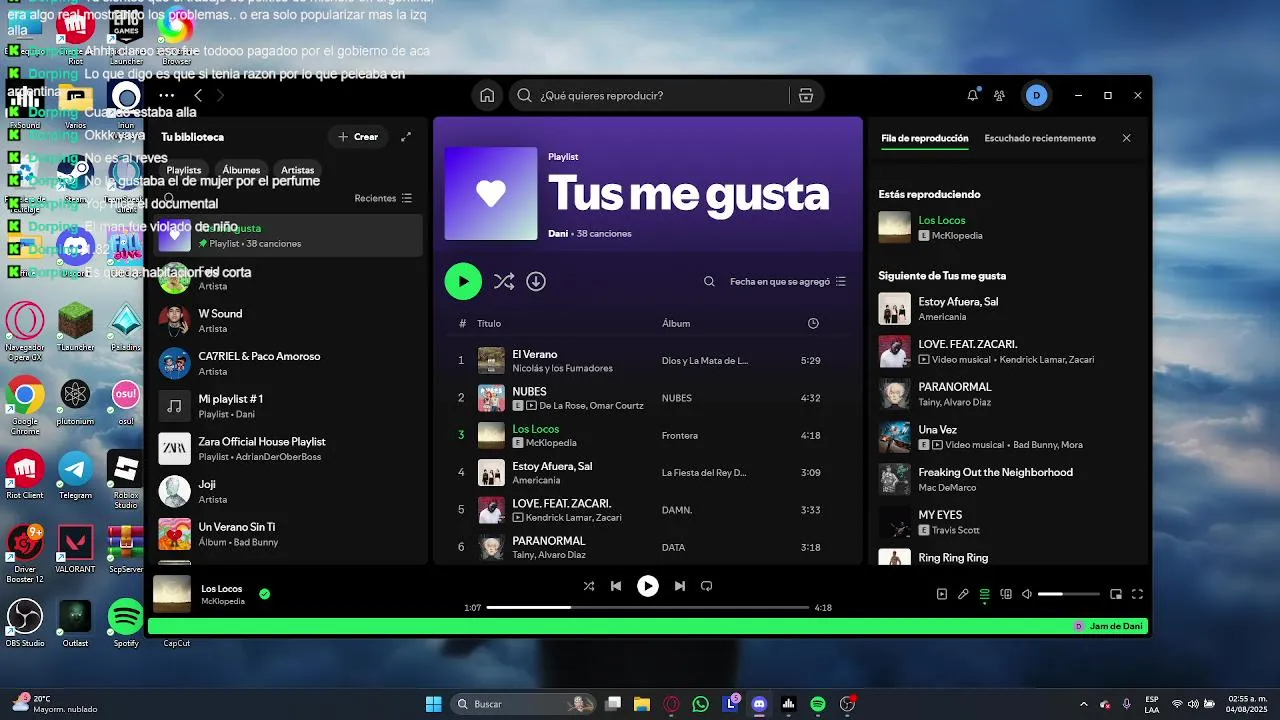Toggle shuffle in bottom player bar
Viewport: 1280px width, 720px height.
pos(588,586)
